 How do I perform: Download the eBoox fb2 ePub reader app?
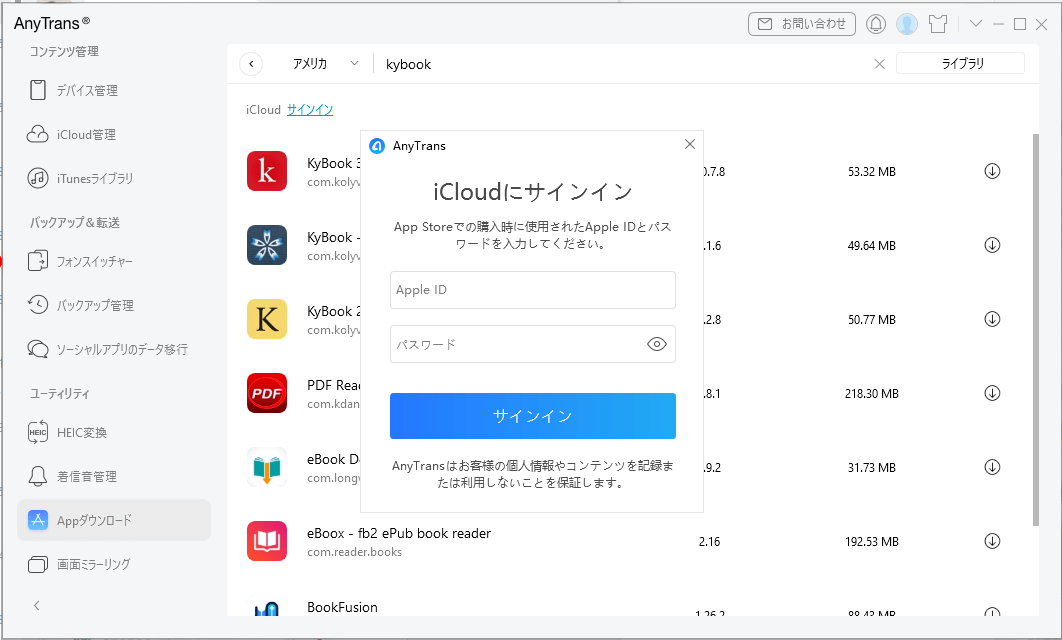pyautogui.click(x=992, y=540)
